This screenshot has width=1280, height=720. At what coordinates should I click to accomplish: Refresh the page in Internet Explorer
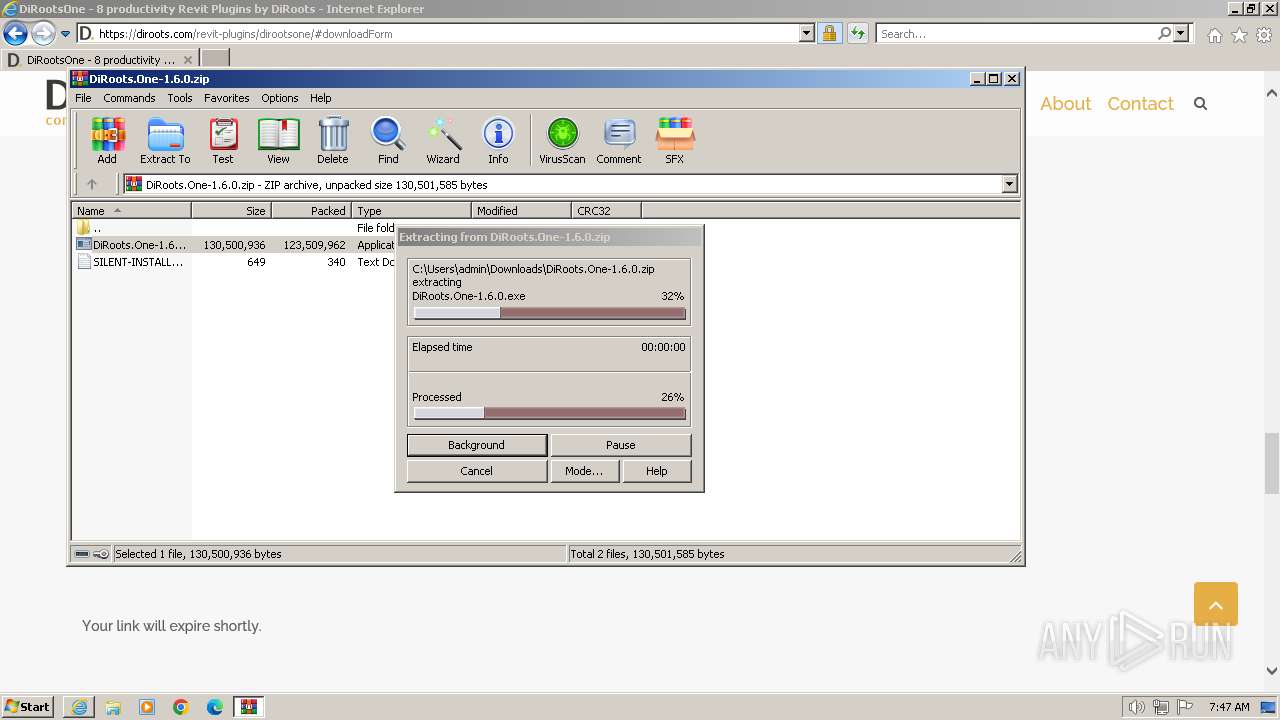(x=857, y=33)
